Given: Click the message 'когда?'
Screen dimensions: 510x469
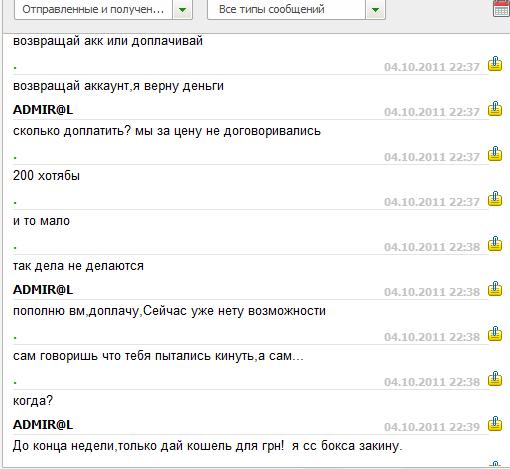Looking at the screenshot, I should [33, 401].
